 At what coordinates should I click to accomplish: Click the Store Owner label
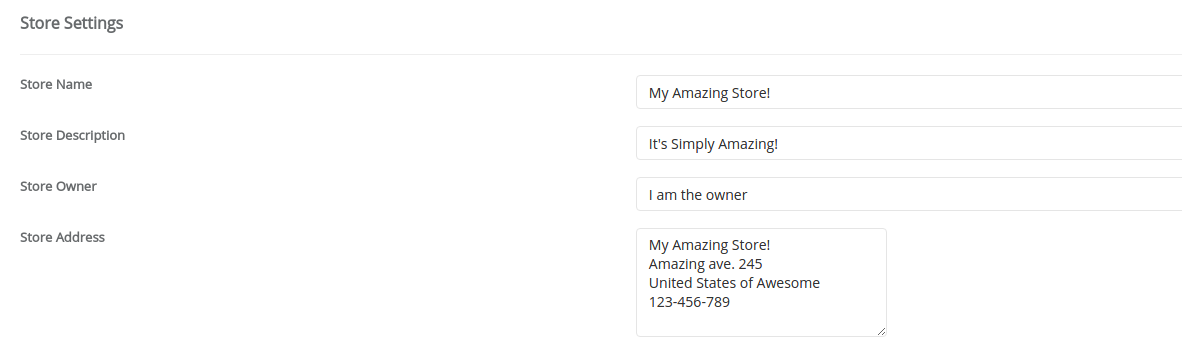[58, 186]
